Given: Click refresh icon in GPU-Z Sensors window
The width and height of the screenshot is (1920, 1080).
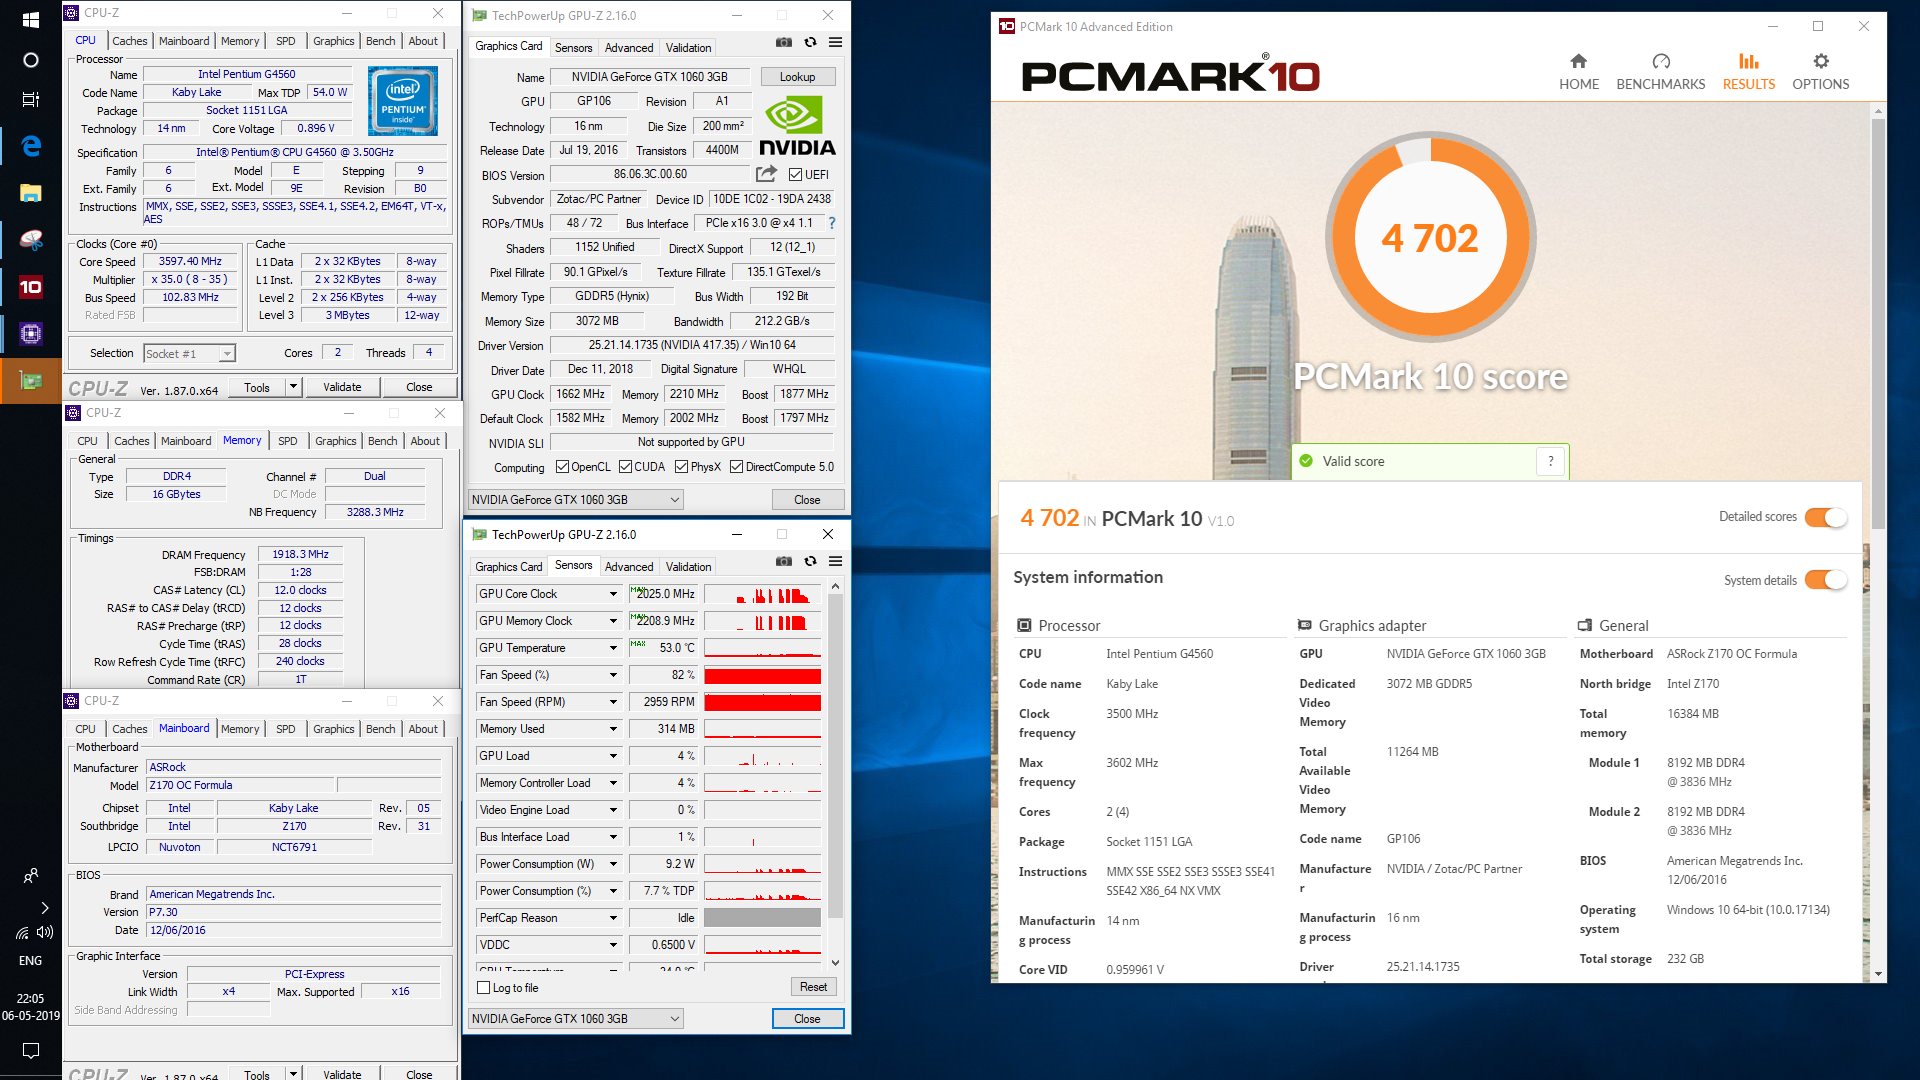Looking at the screenshot, I should tap(810, 561).
